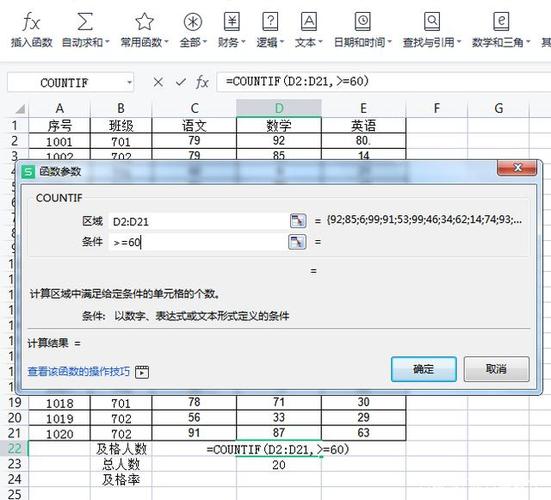Expand the 财务 dropdown arrow
The width and height of the screenshot is (551, 500).
click(243, 43)
